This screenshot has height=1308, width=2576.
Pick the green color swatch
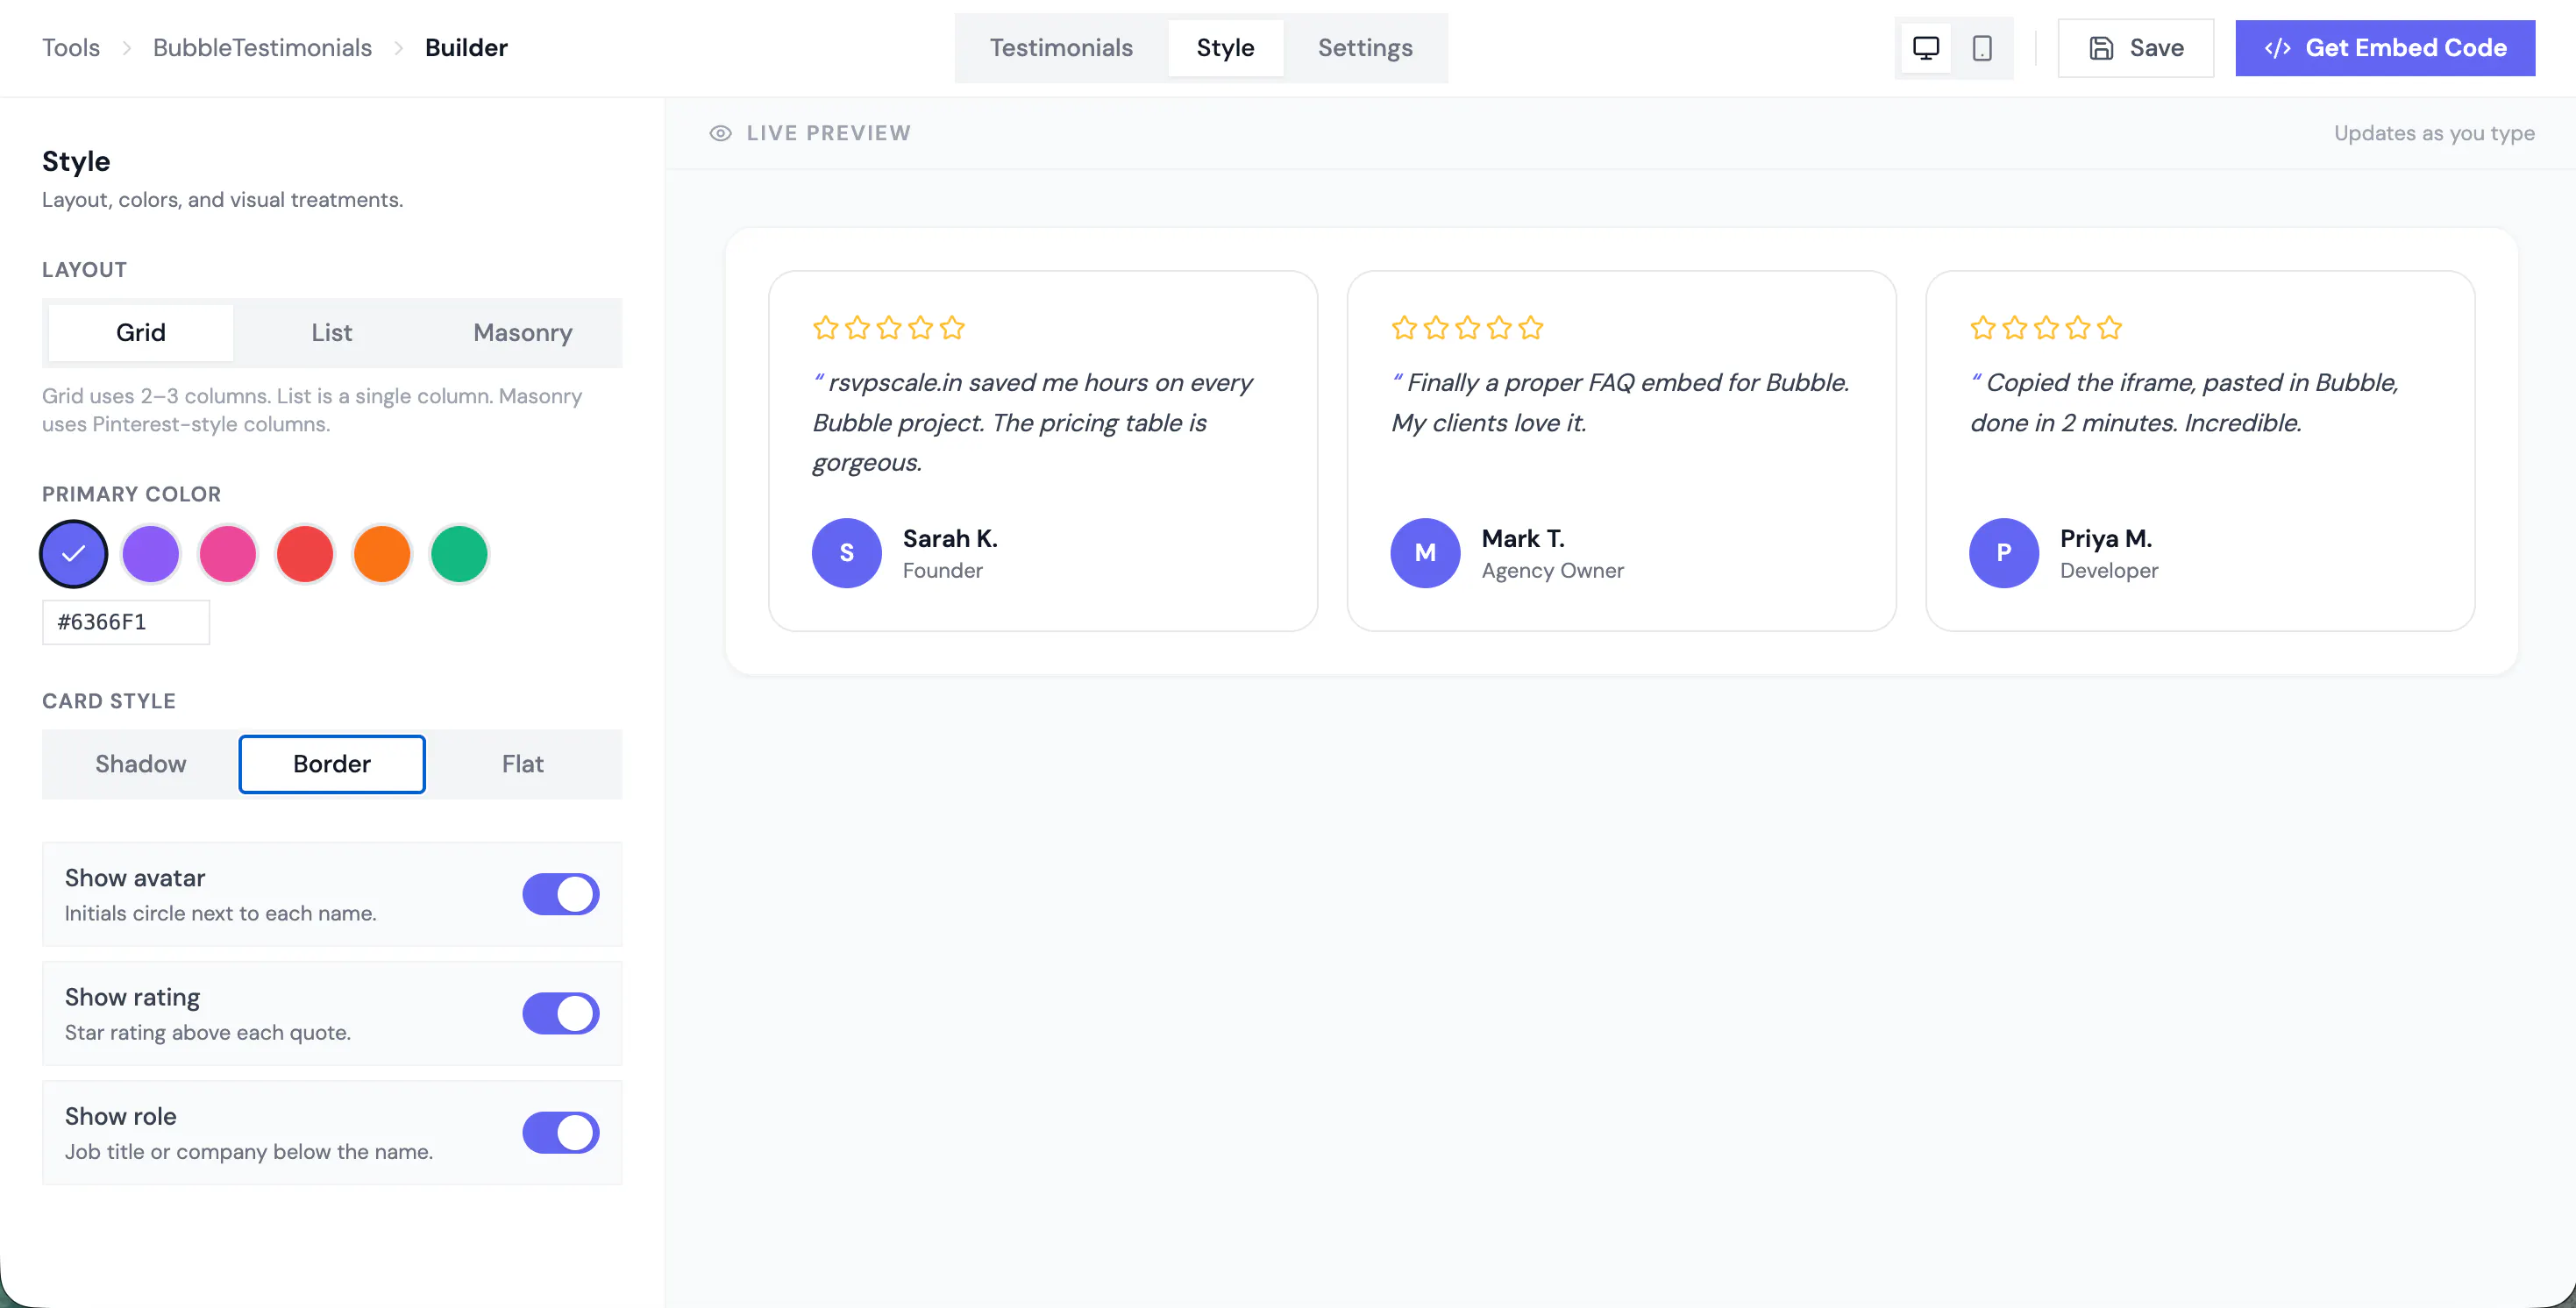[459, 553]
